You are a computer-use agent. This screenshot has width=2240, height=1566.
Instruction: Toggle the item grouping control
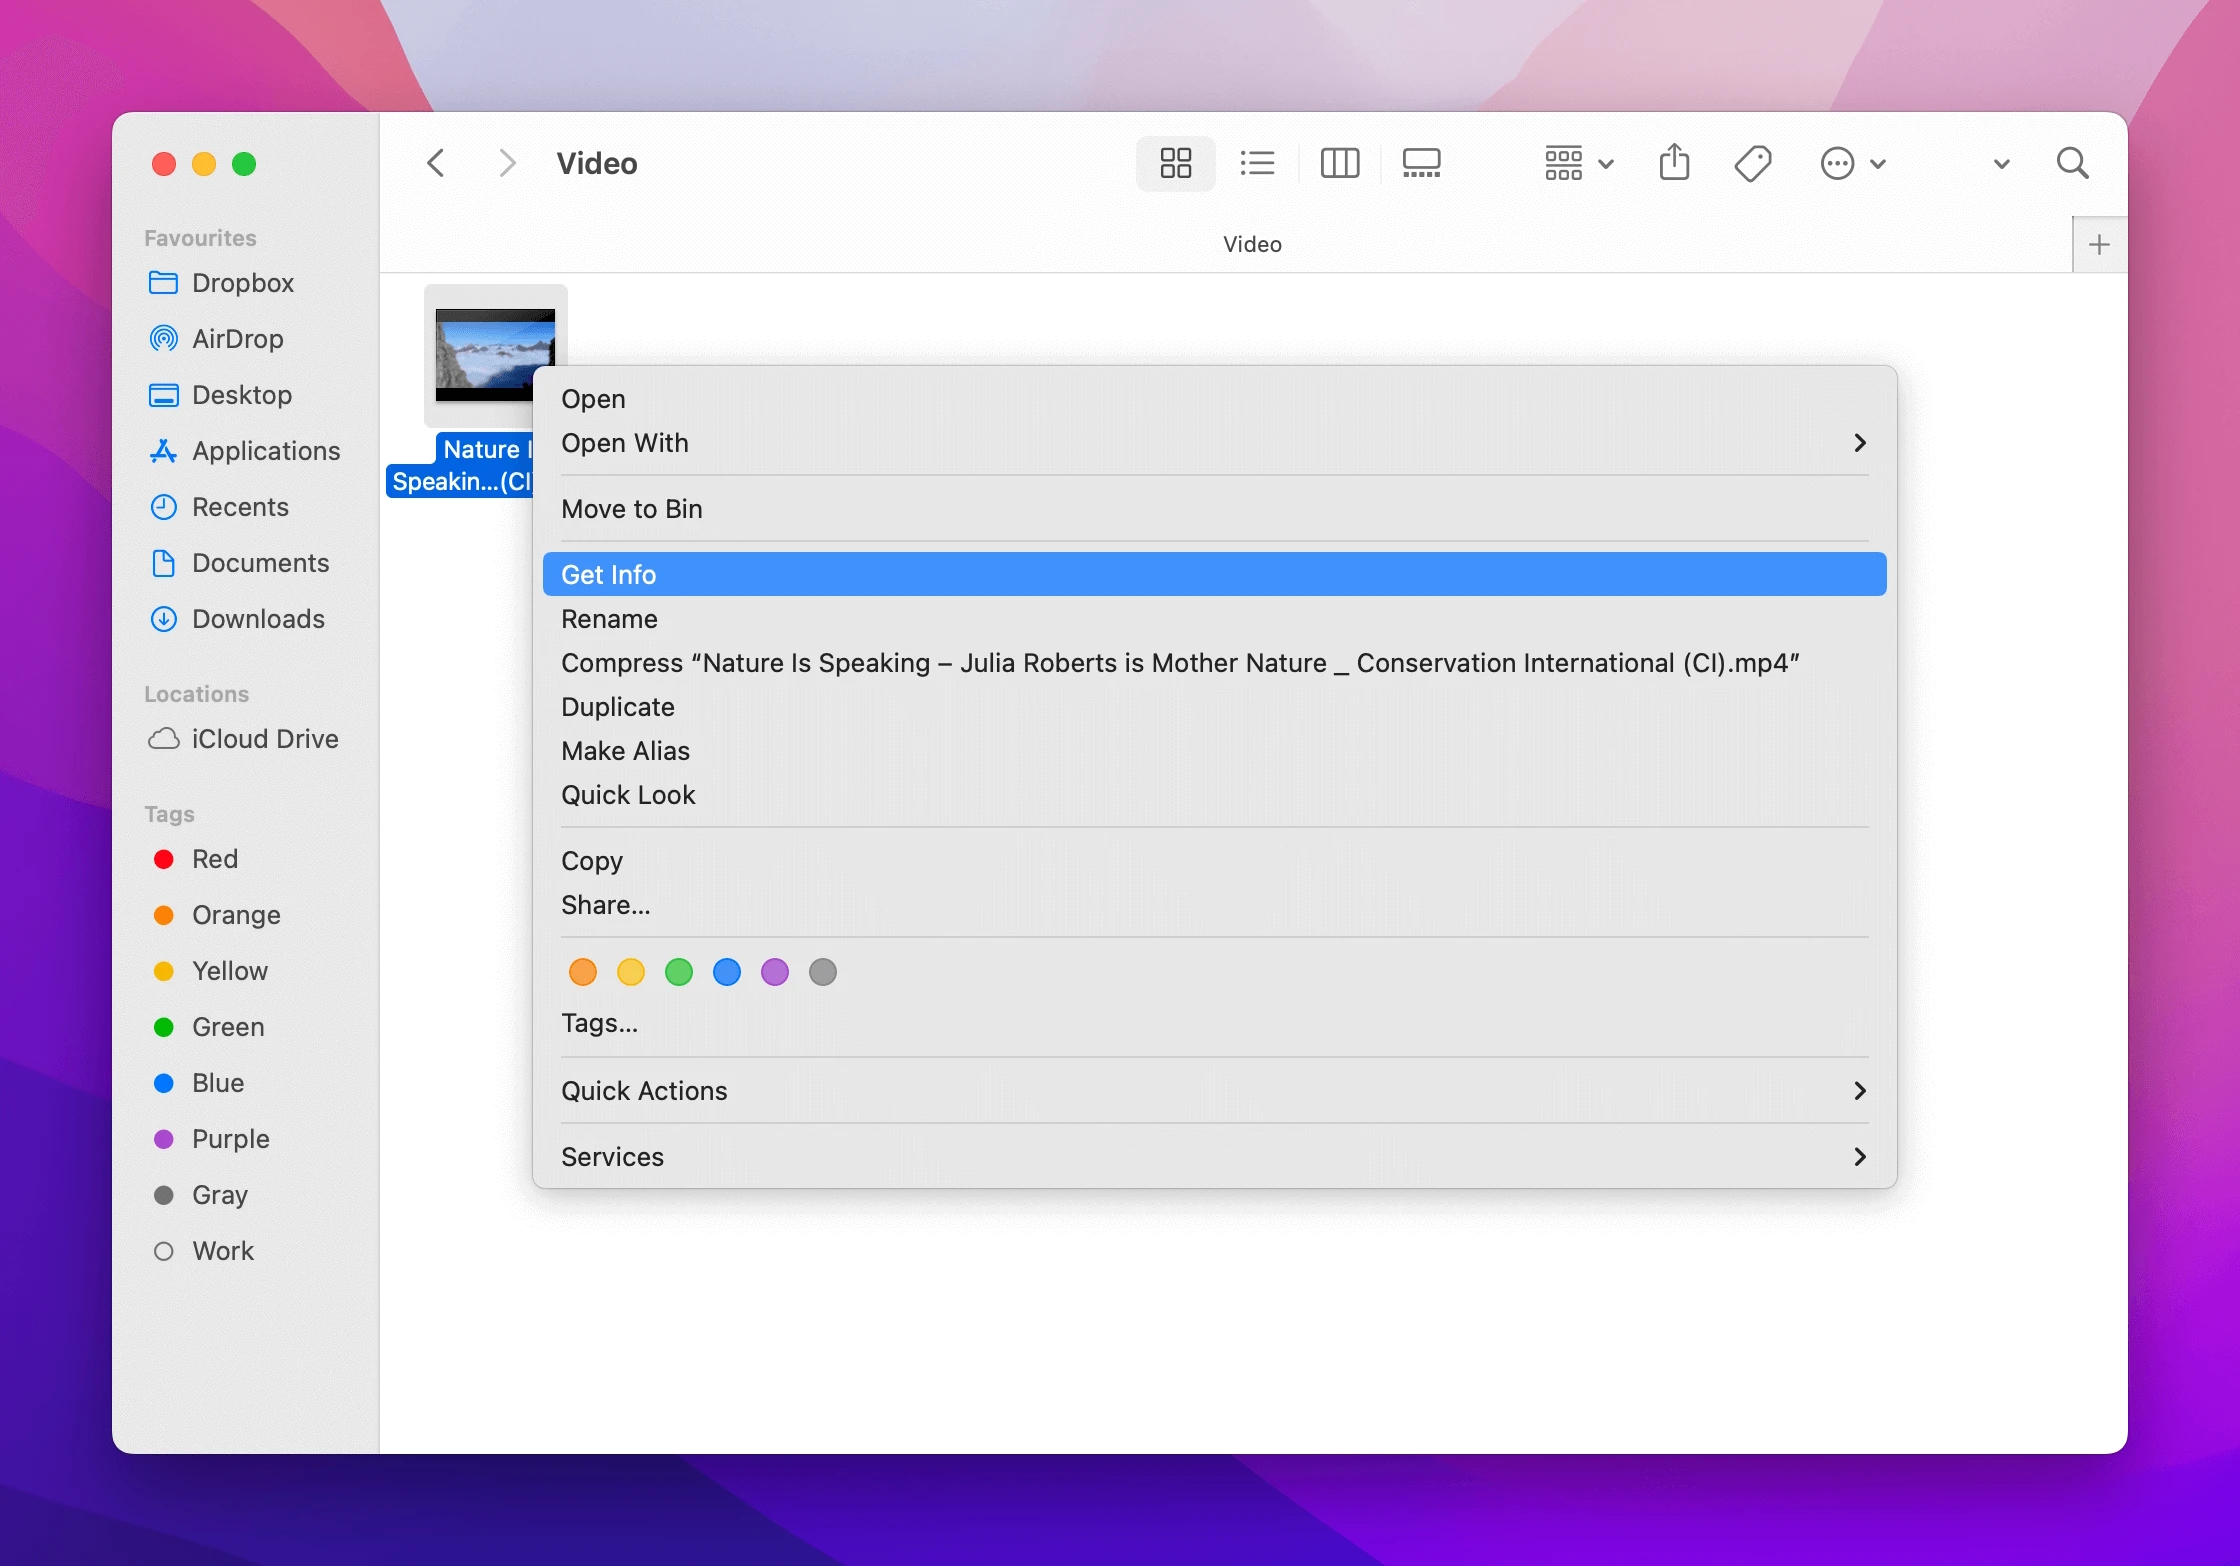click(x=1577, y=163)
